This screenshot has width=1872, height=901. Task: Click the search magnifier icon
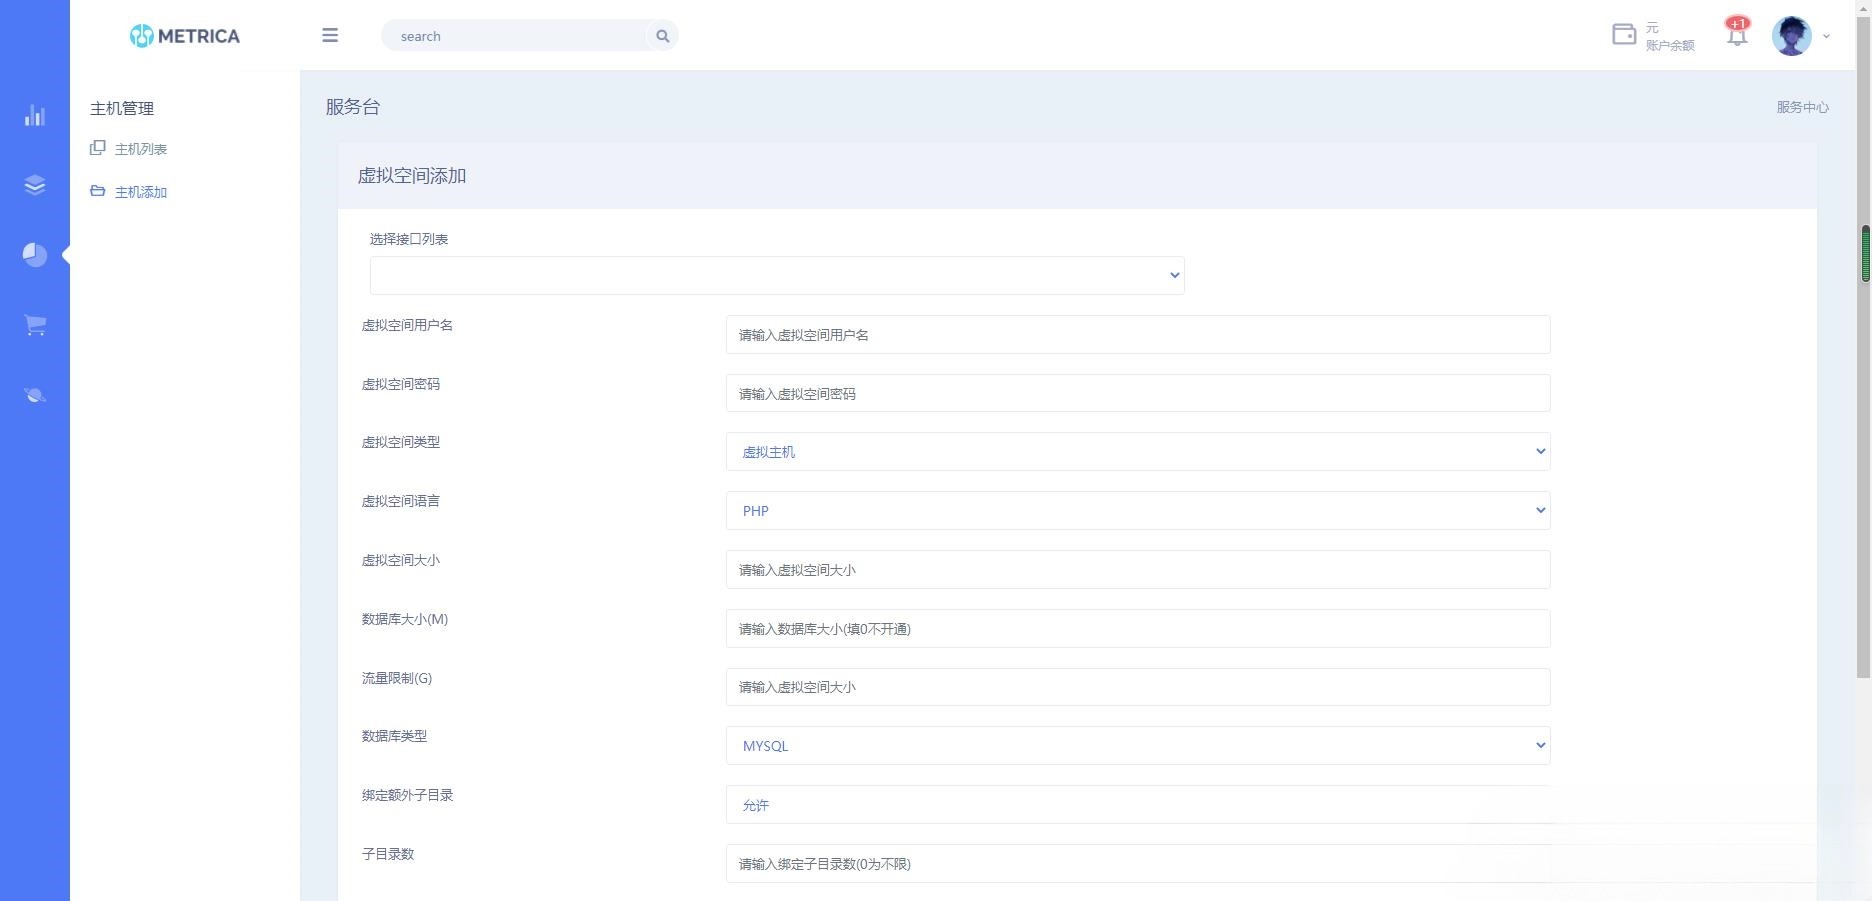click(x=661, y=35)
